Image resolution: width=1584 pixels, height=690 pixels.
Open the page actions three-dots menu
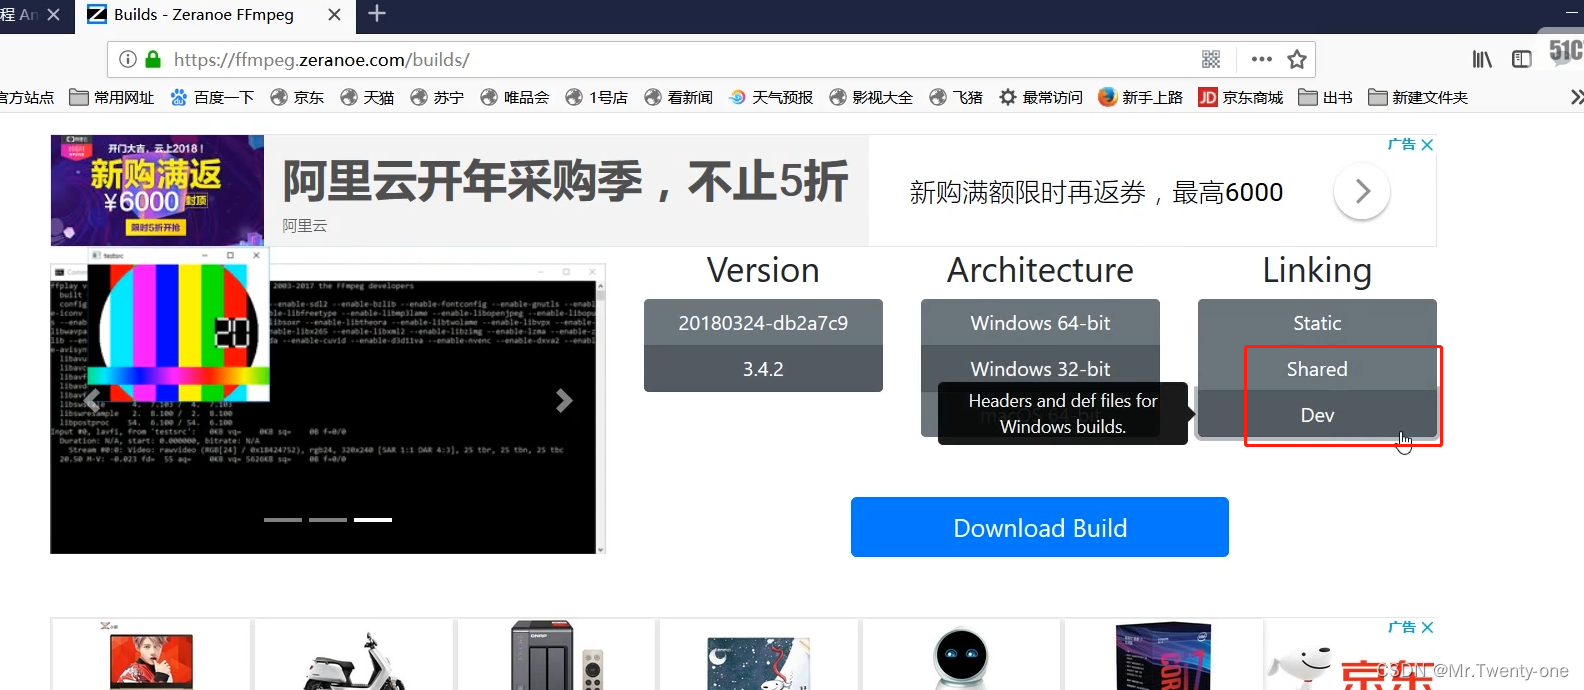point(1262,59)
